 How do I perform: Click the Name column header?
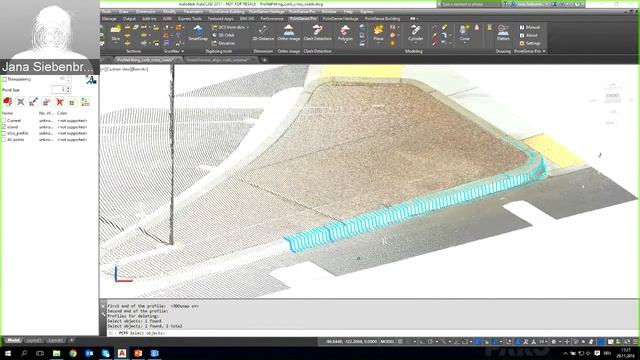coord(7,113)
